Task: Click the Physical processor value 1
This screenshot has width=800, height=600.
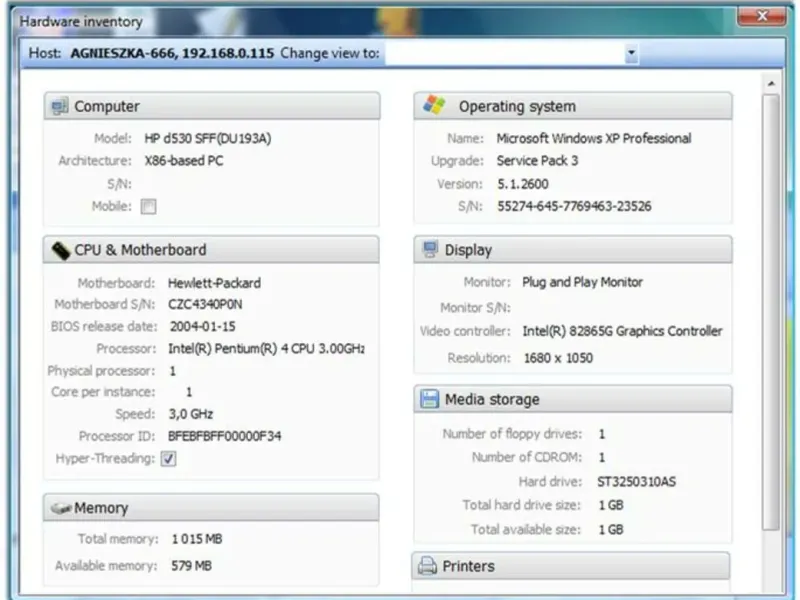Action: tap(172, 371)
